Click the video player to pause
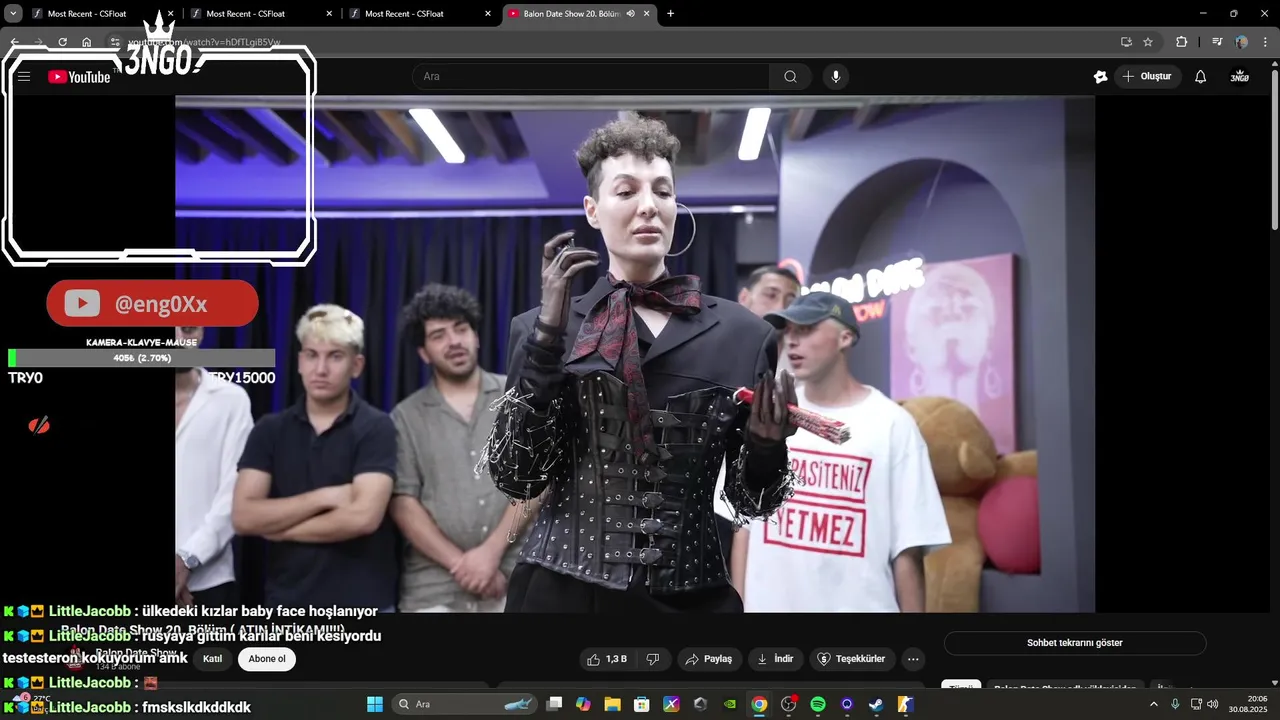This screenshot has height=720, width=1280. tap(635, 354)
